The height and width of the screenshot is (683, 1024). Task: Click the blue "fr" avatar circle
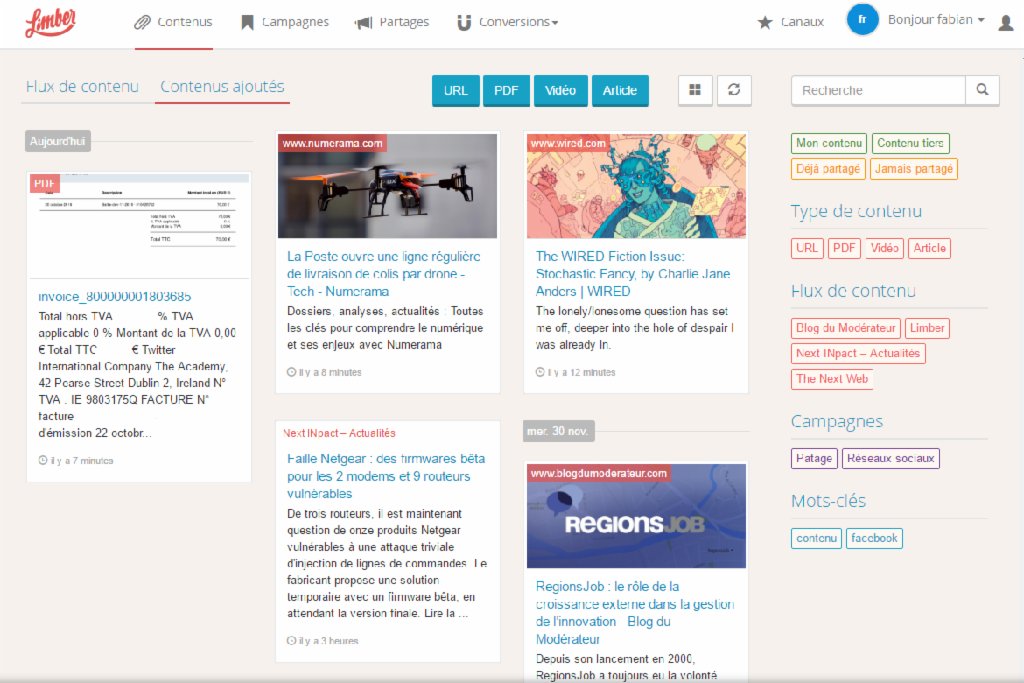[x=862, y=20]
